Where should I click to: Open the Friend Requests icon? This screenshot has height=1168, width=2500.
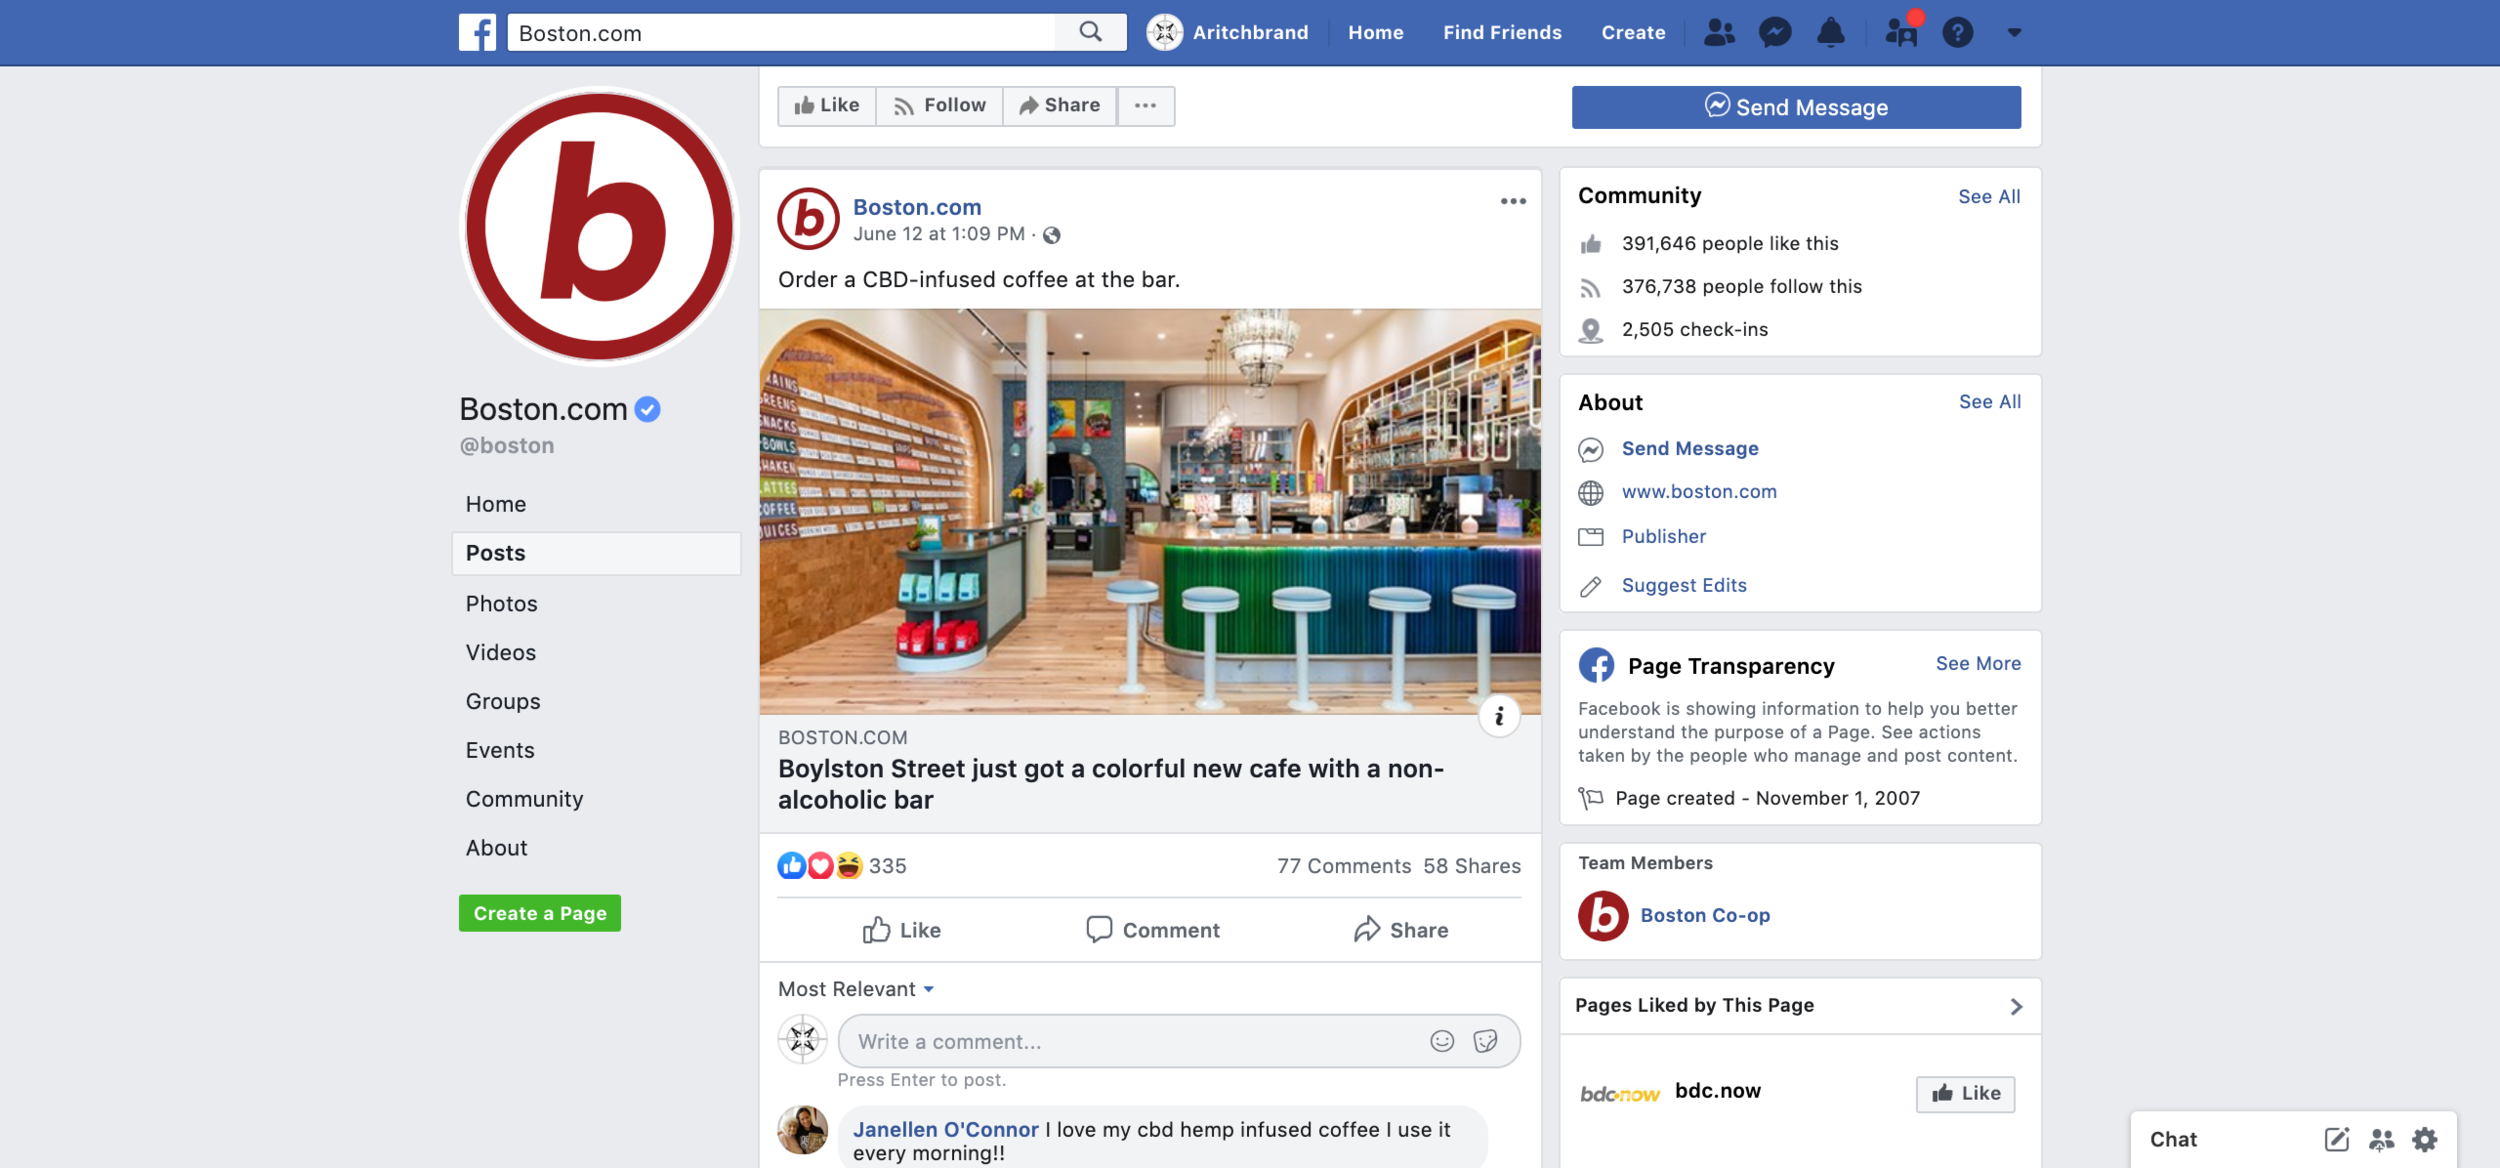coord(1719,32)
